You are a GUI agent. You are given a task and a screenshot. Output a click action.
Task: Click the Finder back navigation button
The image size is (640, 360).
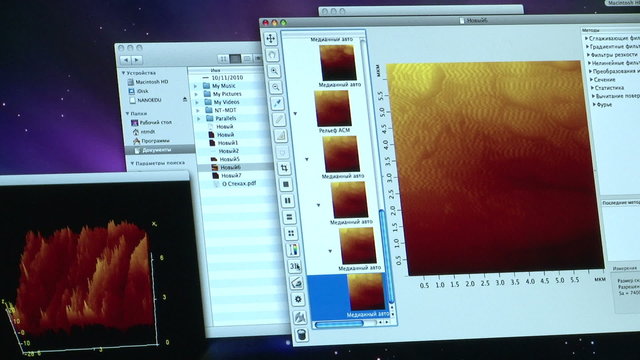(126, 60)
